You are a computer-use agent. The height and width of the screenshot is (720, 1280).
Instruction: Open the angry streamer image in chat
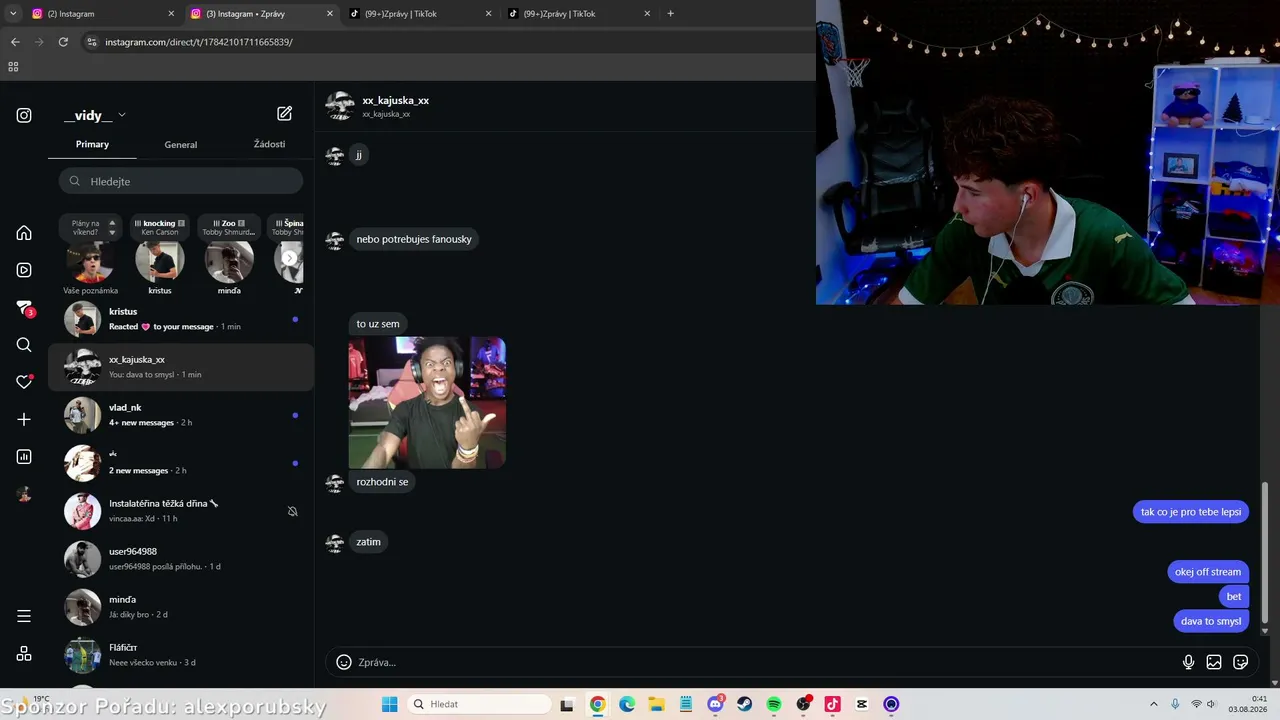tap(427, 403)
